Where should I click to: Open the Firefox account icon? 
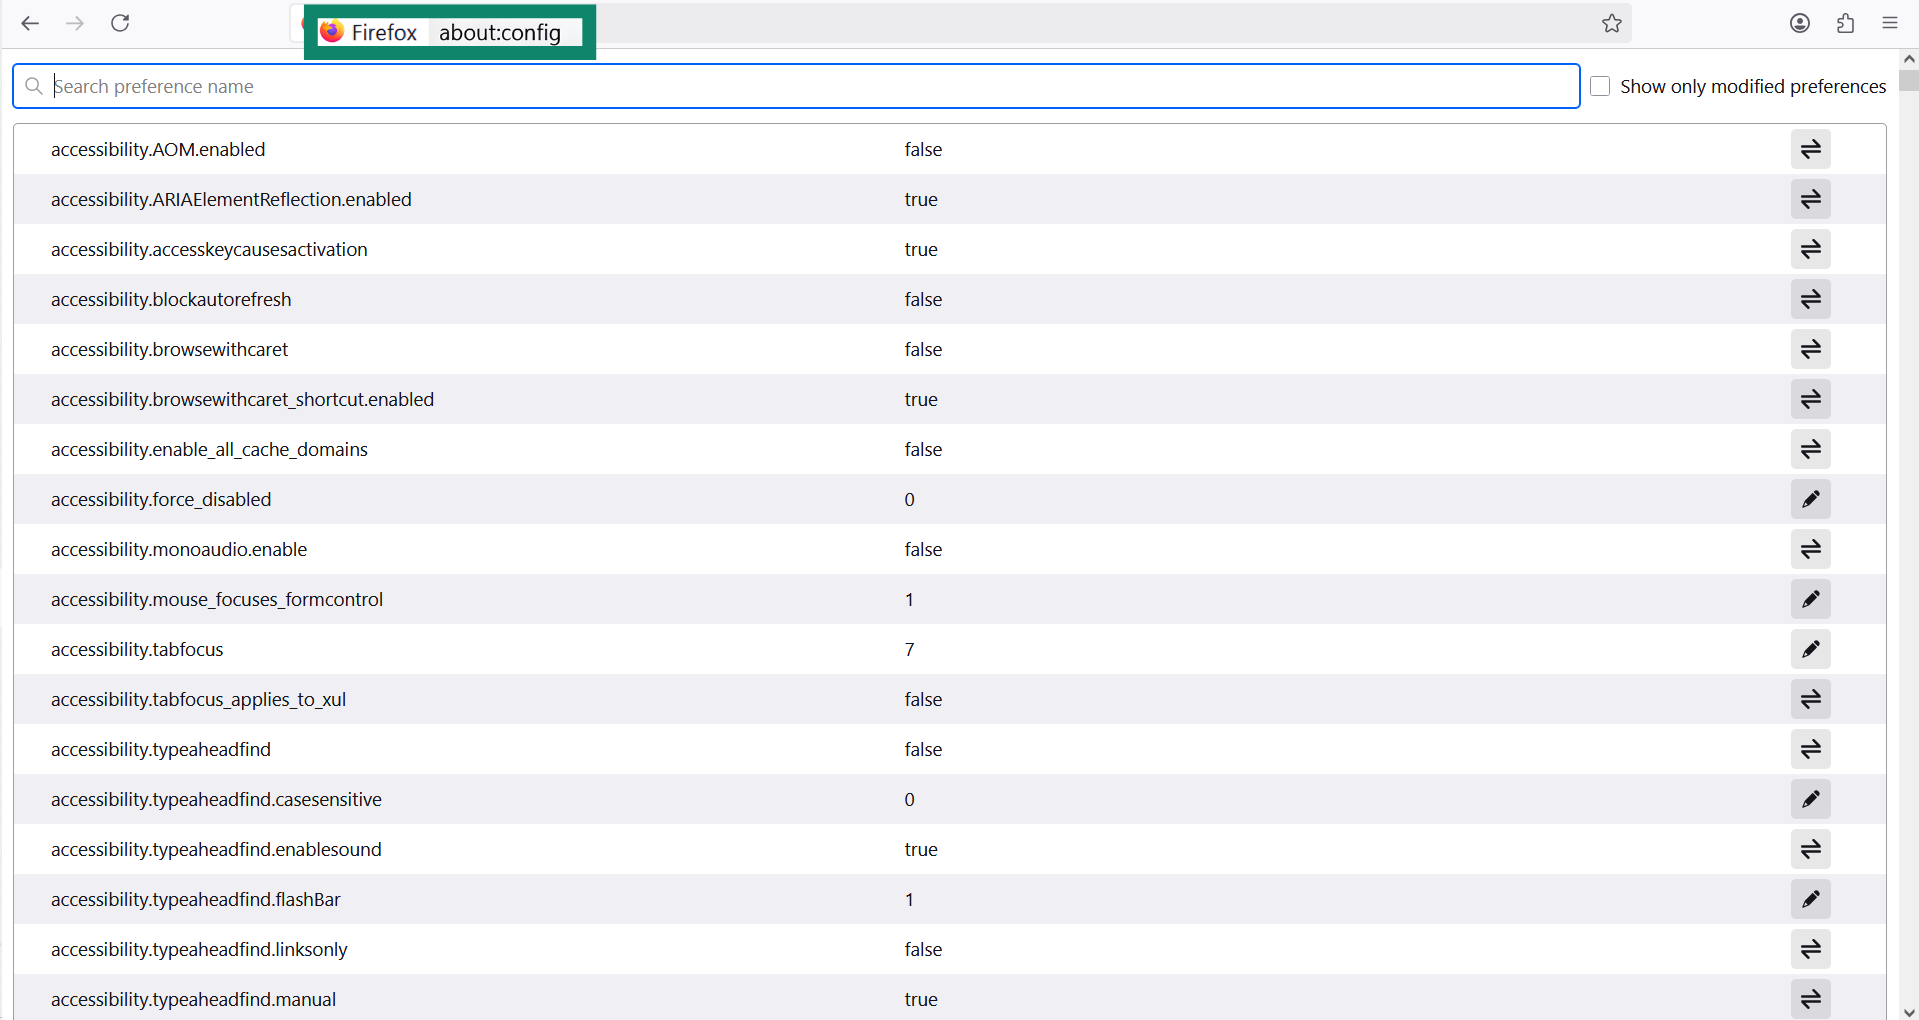click(x=1800, y=23)
